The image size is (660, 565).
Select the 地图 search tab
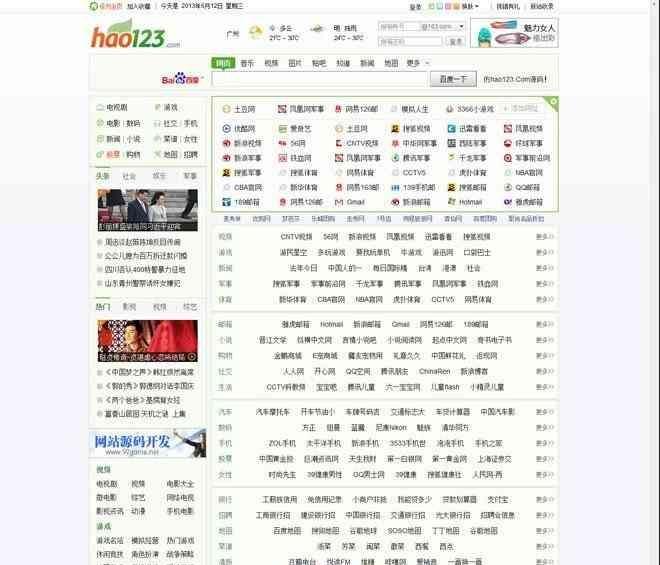click(391, 63)
